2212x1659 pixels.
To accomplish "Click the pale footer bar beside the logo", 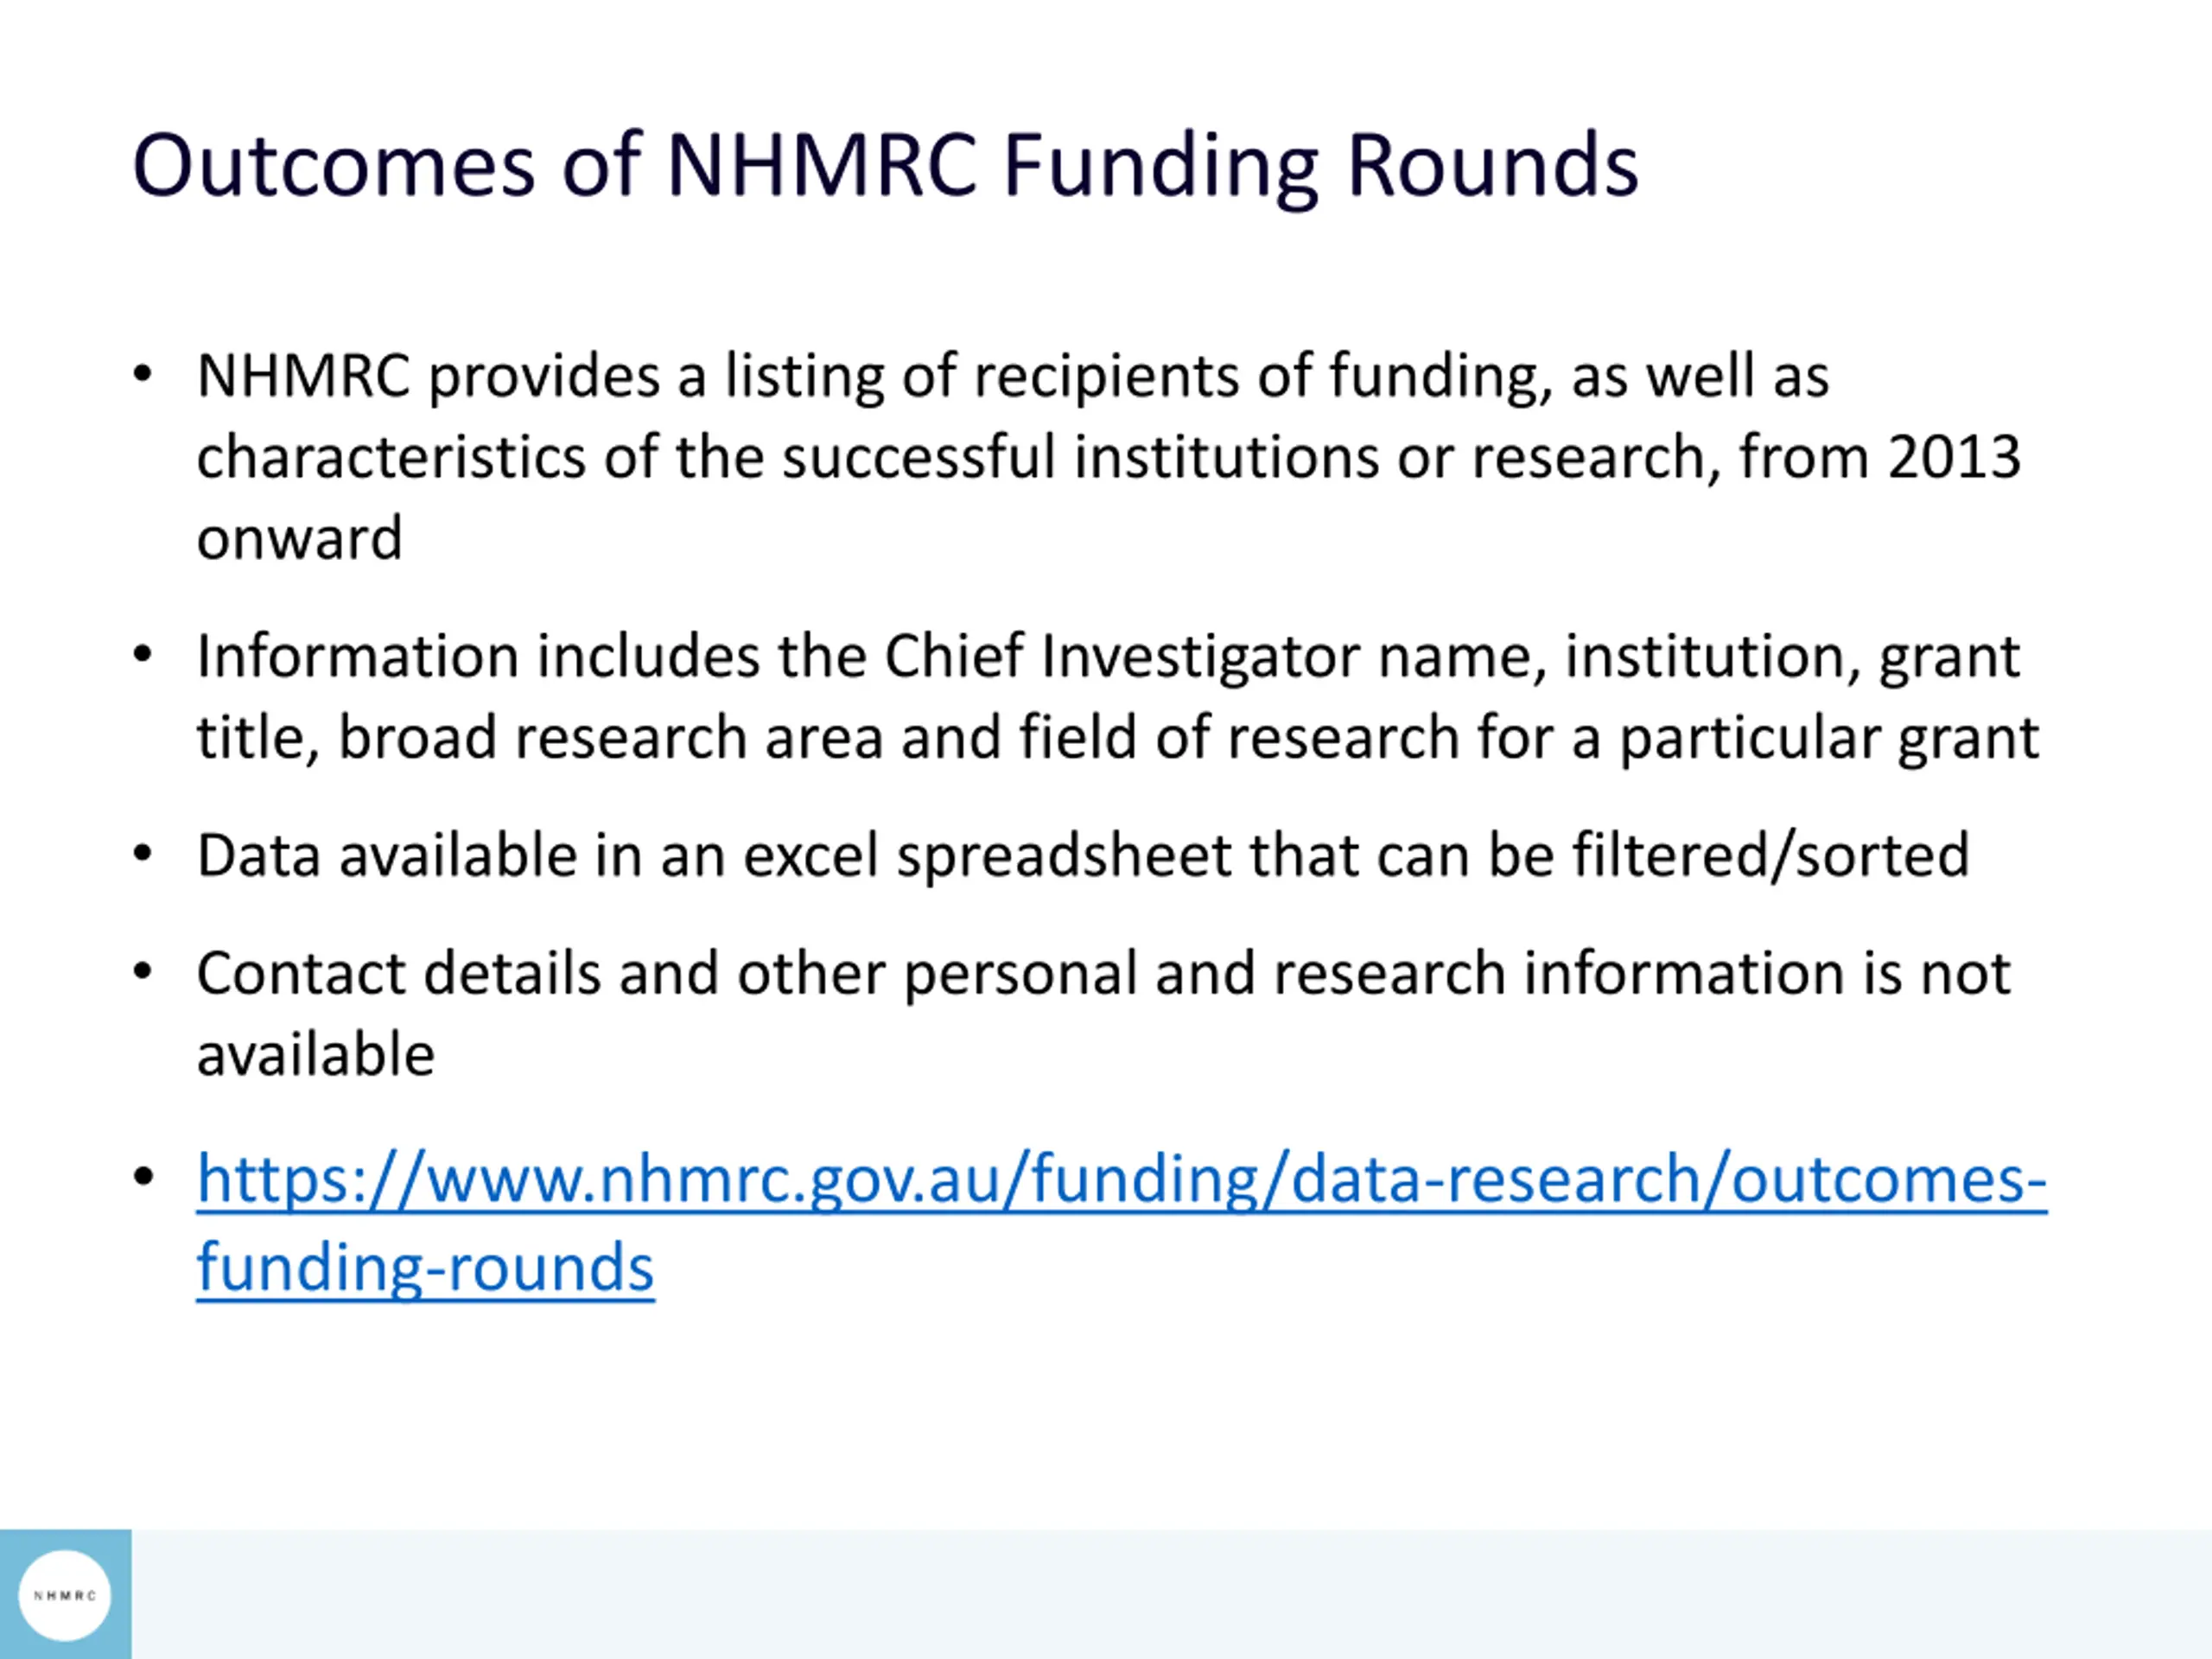I will pyautogui.click(x=1171, y=1594).
